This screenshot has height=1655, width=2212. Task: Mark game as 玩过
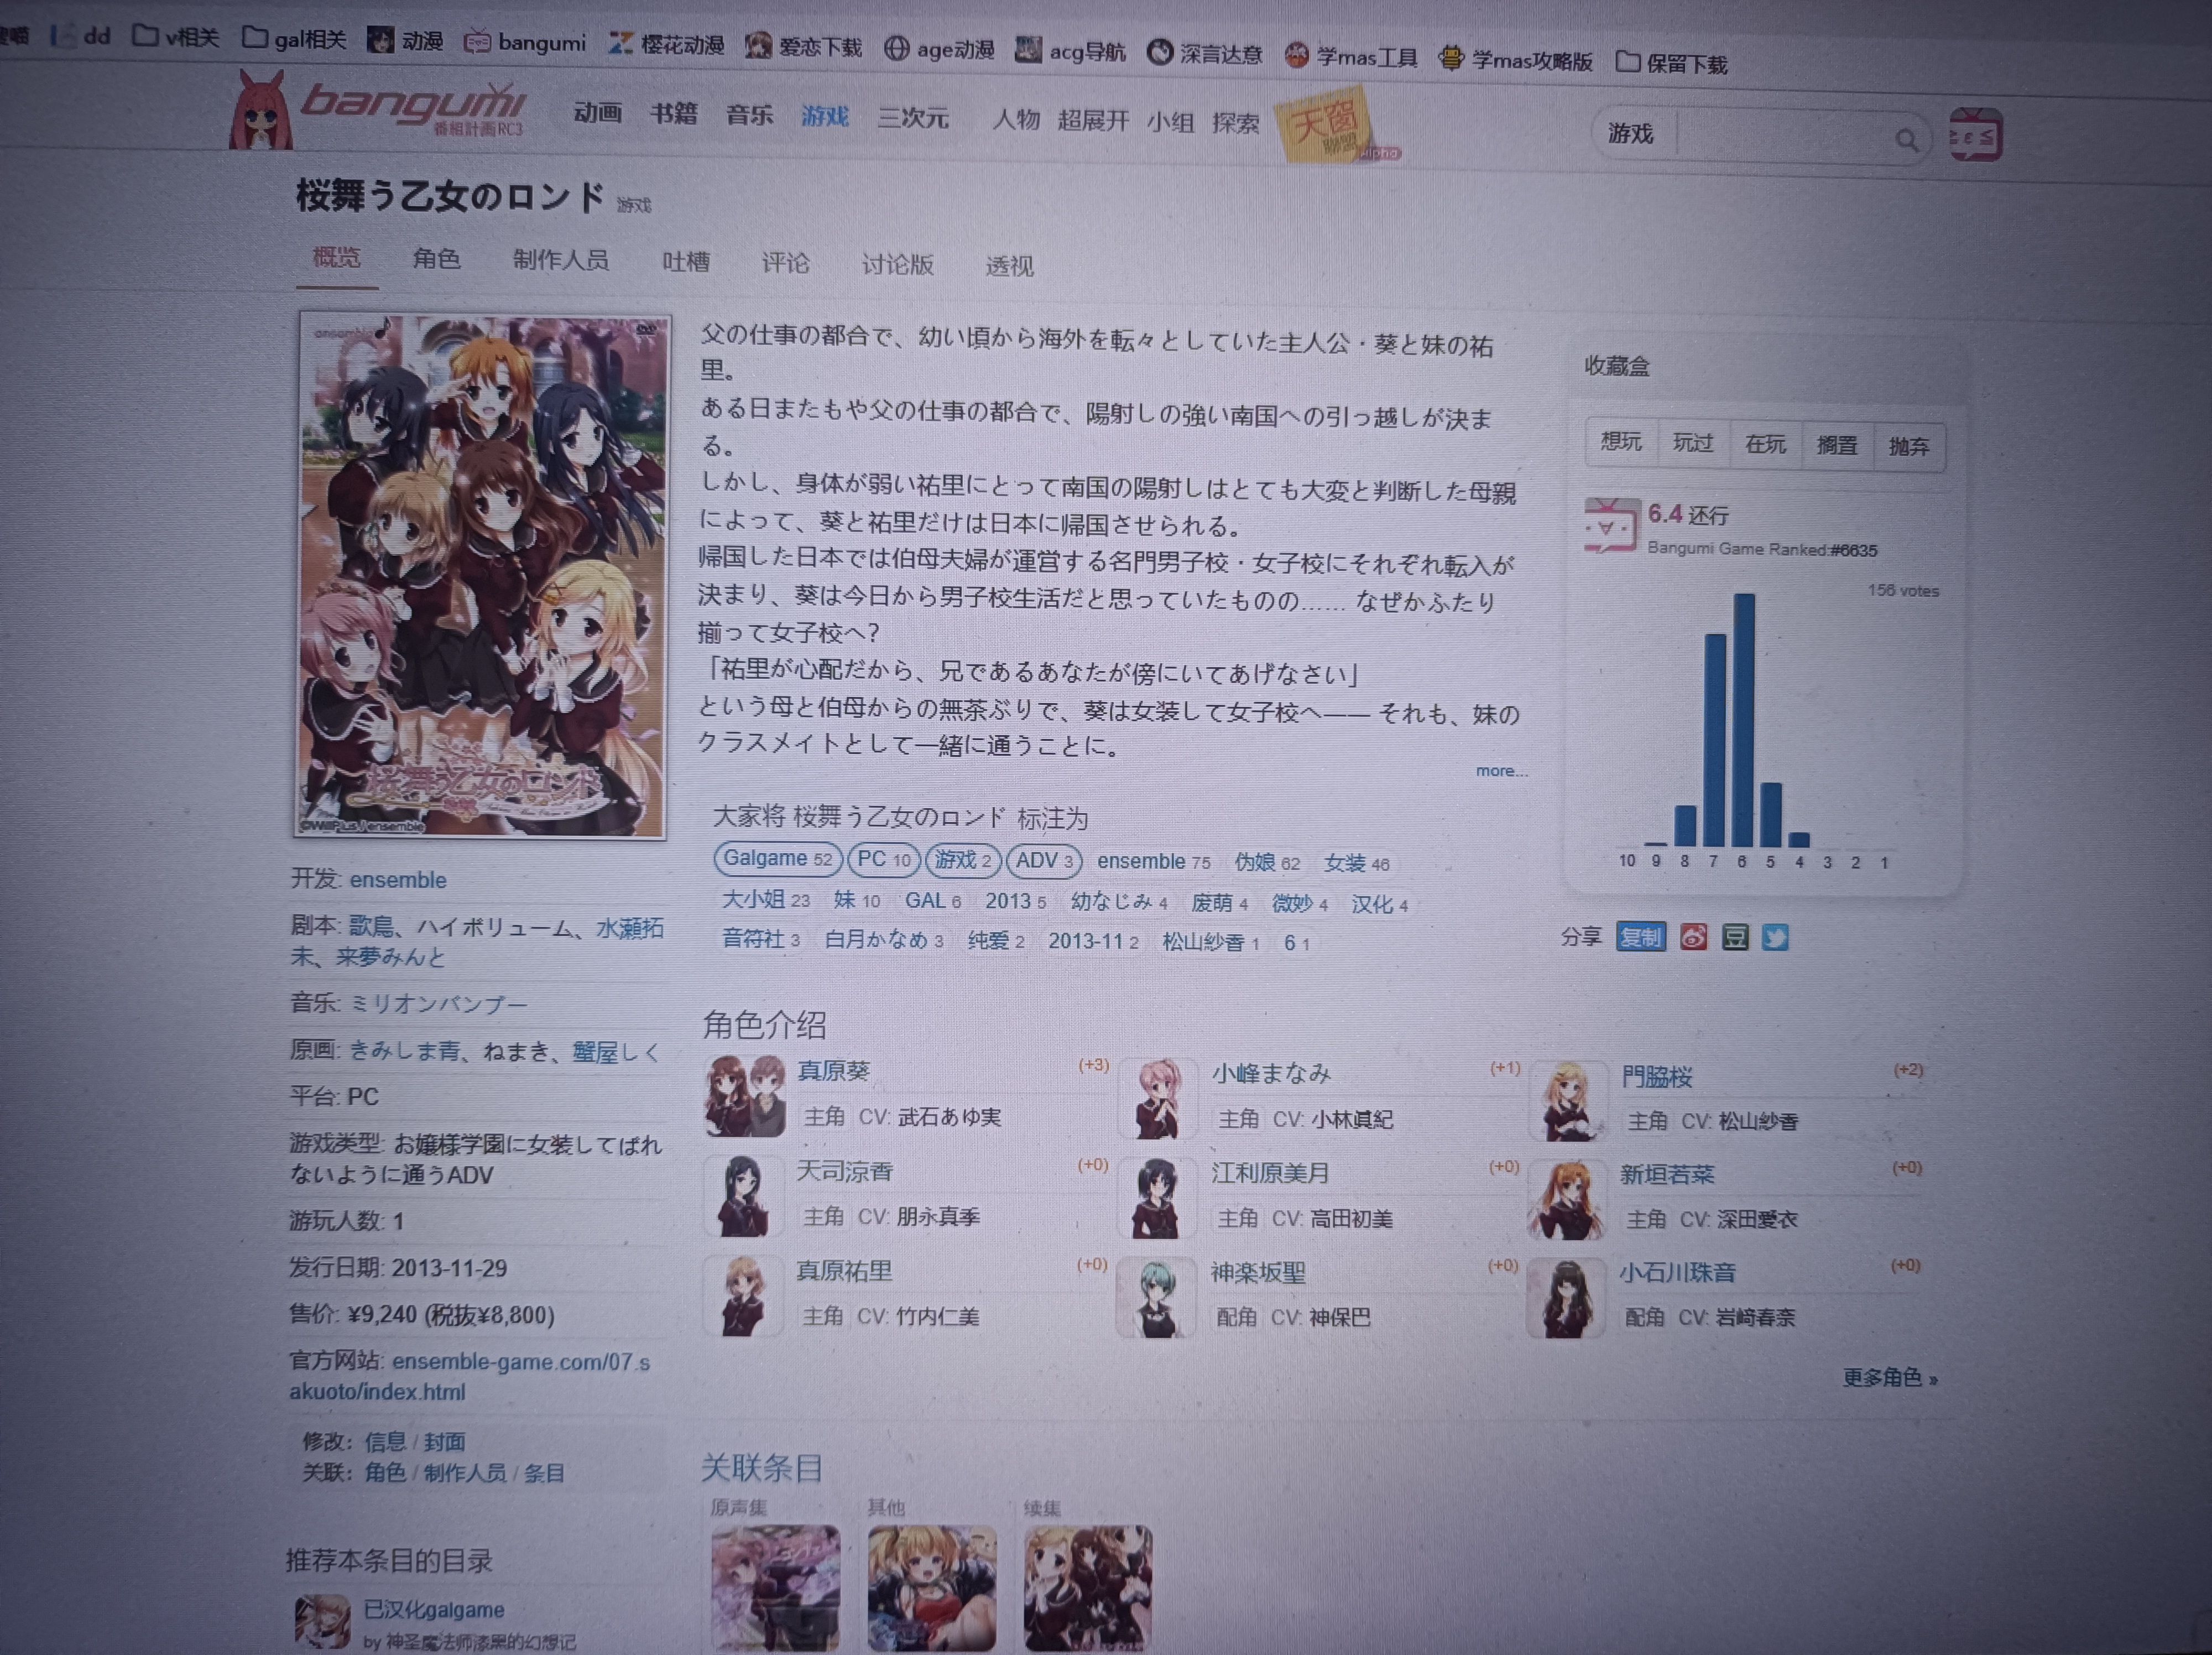point(1693,443)
